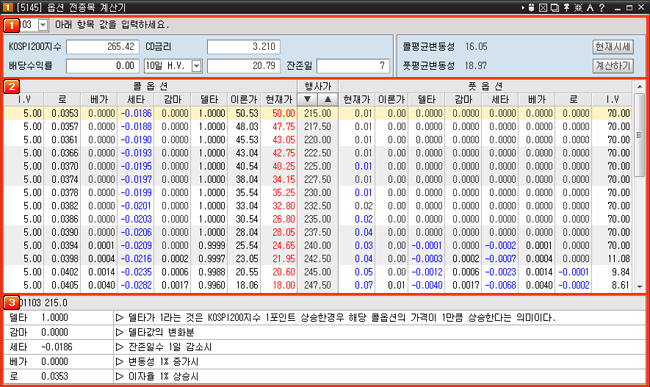Open help question mark icon
Viewport: 650px width, 387px height.
[601, 7]
